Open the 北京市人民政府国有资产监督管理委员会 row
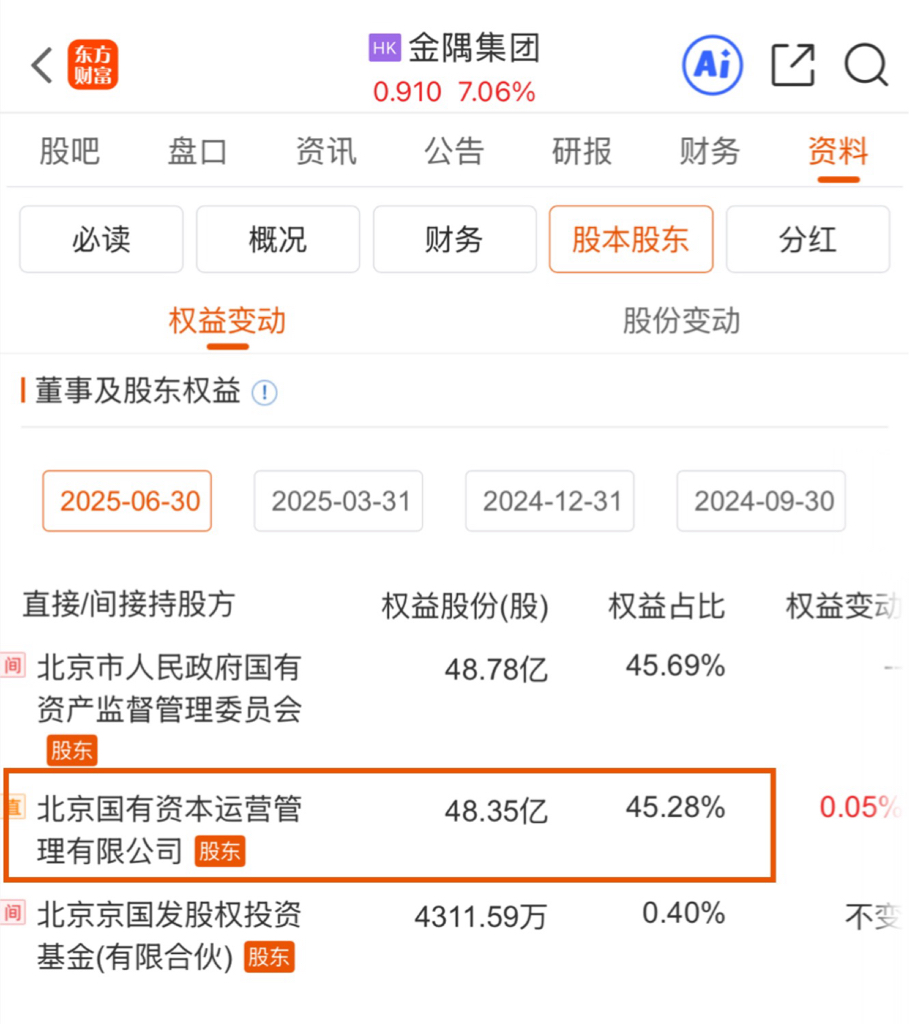This screenshot has height=1024, width=909. coord(454,707)
